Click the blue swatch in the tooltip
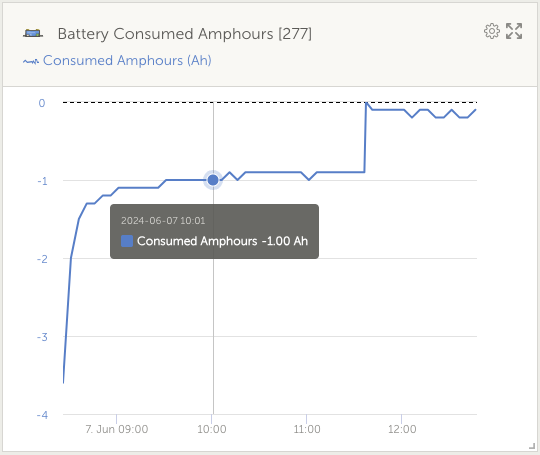The width and height of the screenshot is (540, 455). (127, 241)
